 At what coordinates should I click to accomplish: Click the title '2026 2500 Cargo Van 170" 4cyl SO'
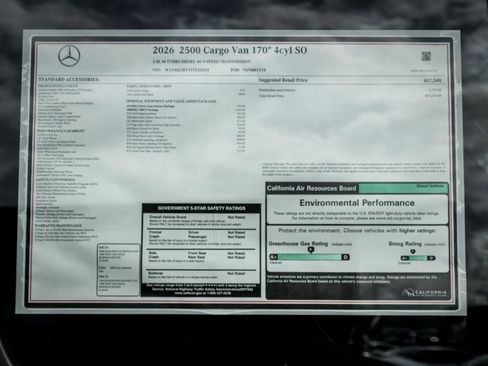coord(230,50)
